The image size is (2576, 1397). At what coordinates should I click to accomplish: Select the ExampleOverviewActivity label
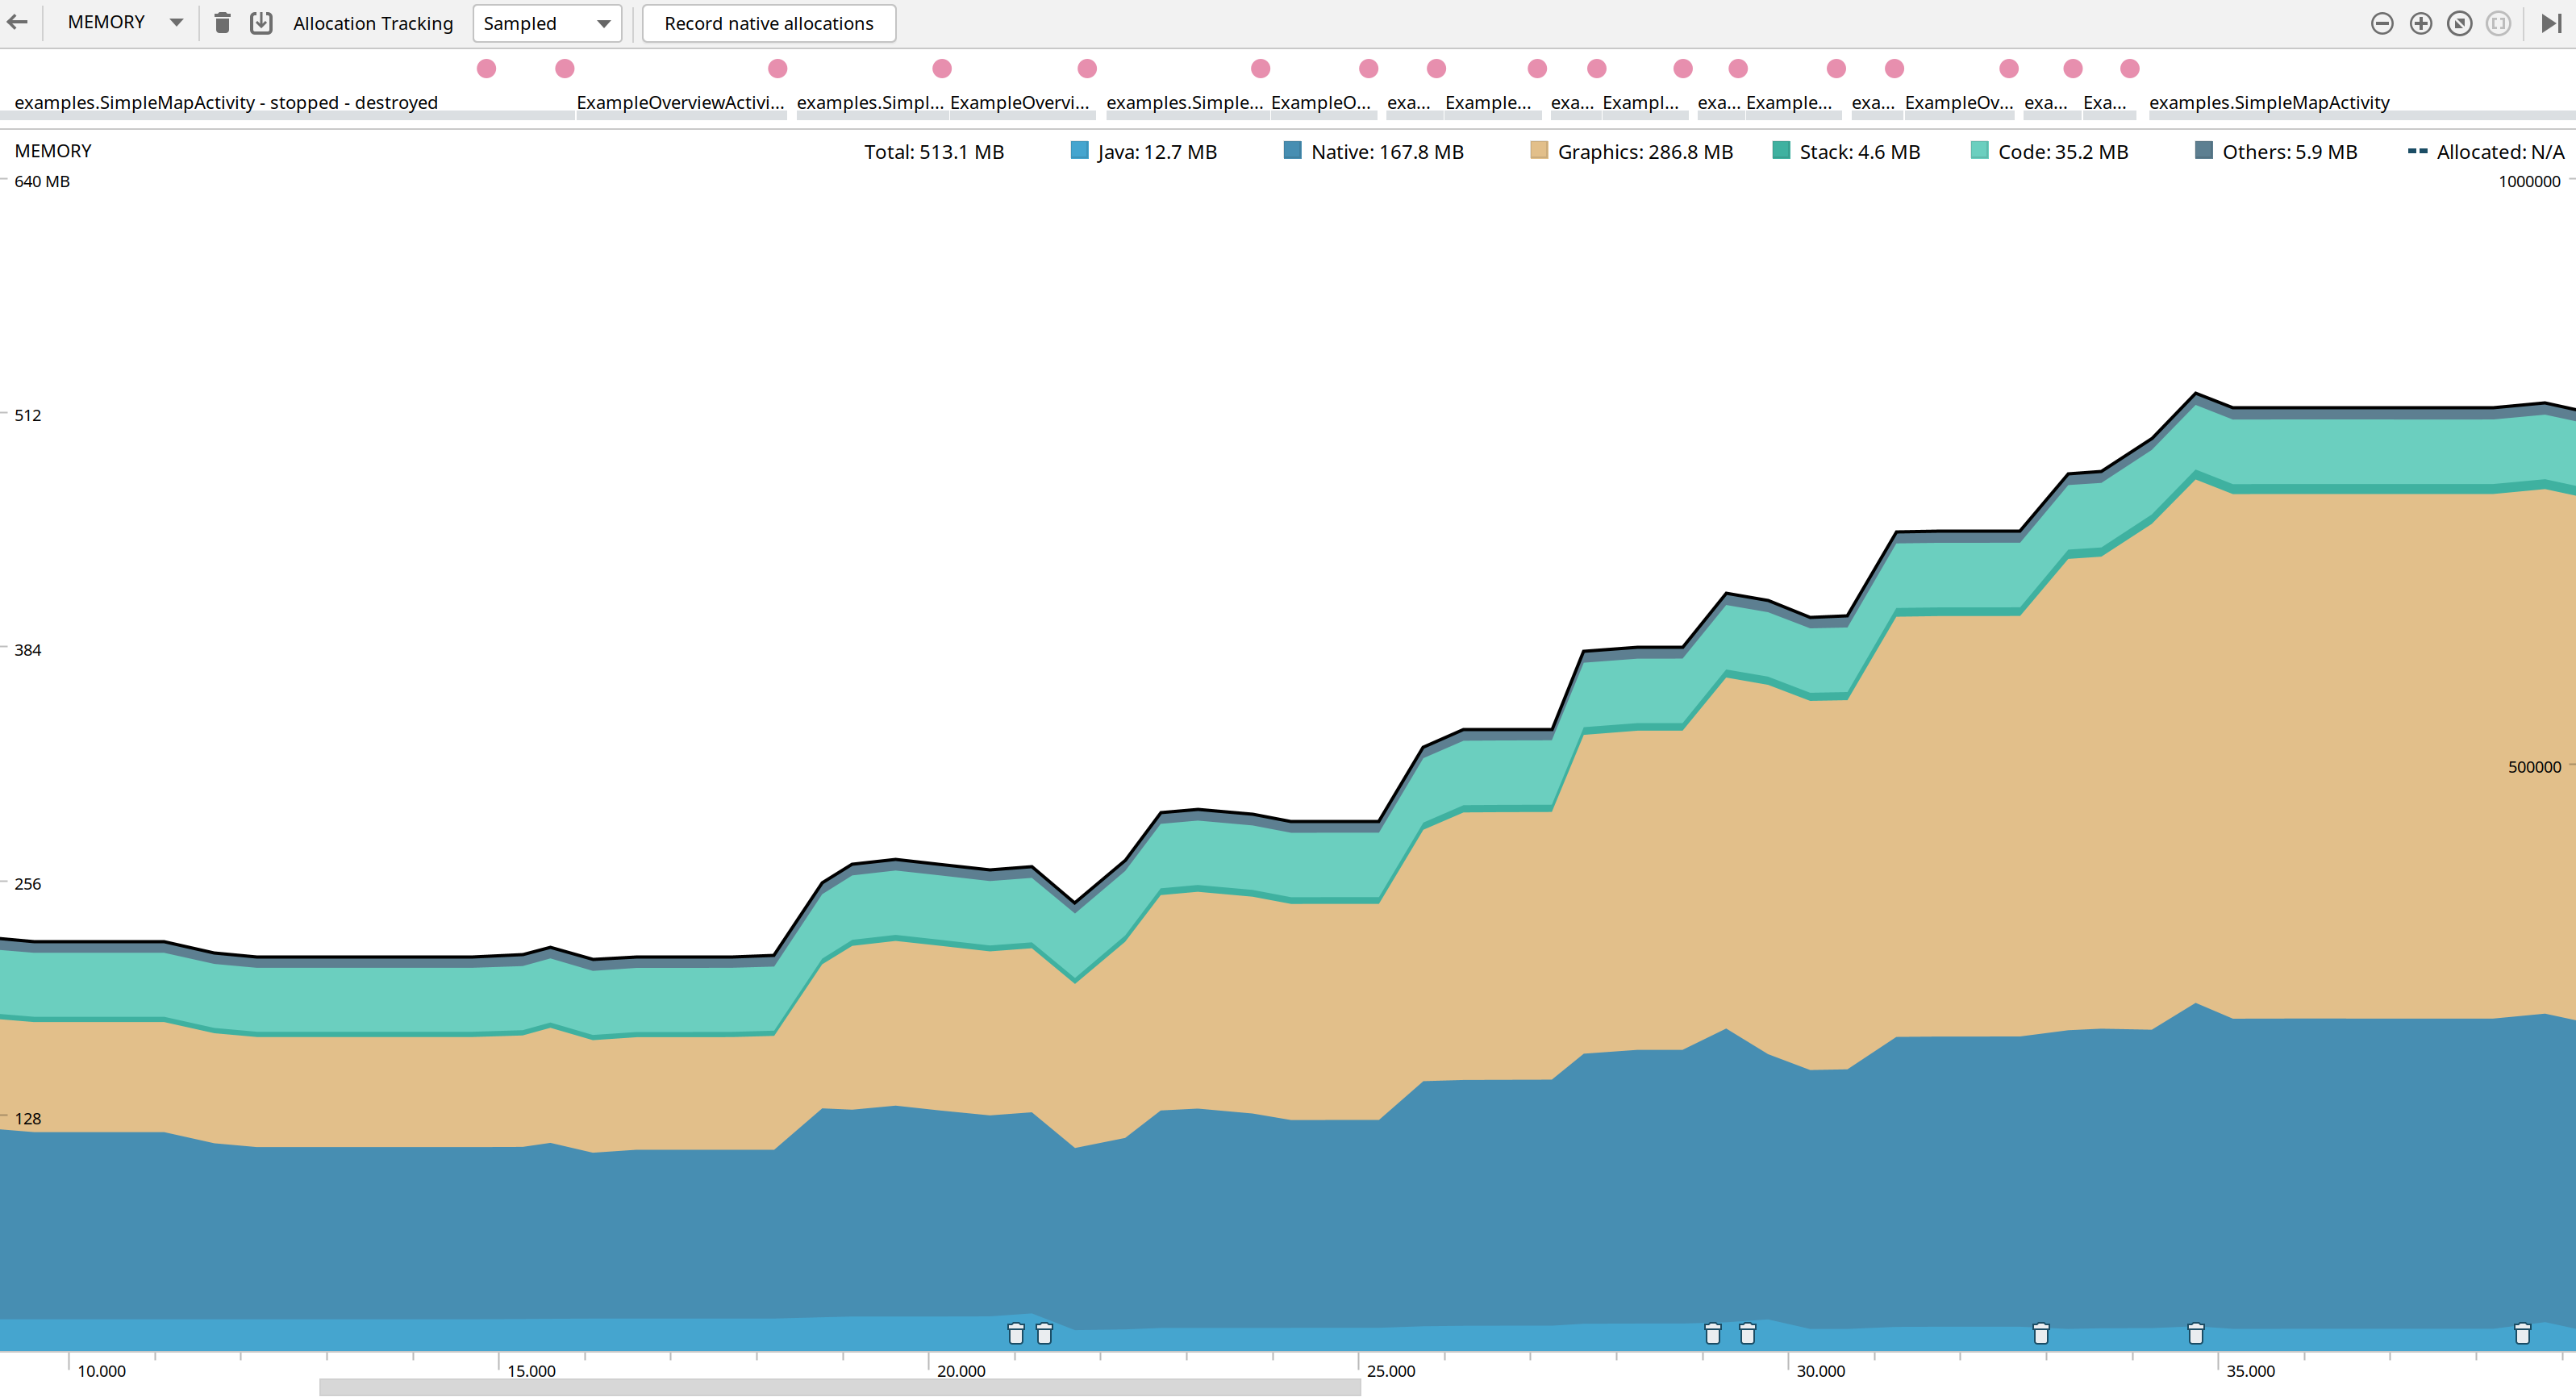[682, 102]
